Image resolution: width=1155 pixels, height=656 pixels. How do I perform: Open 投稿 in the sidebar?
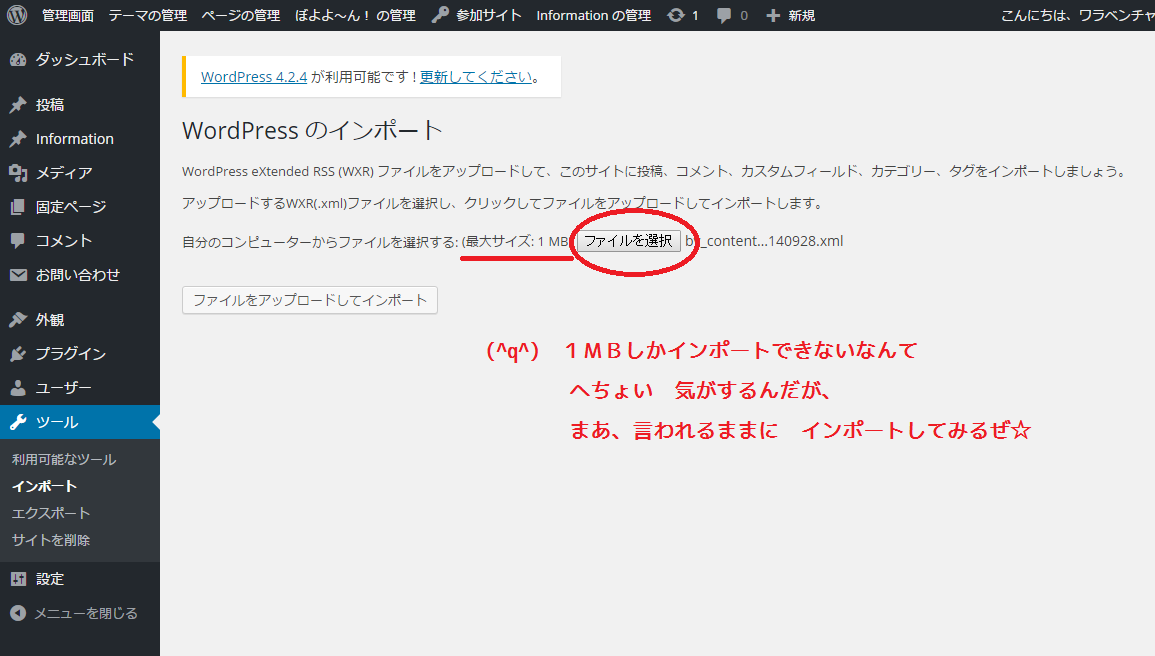(50, 105)
